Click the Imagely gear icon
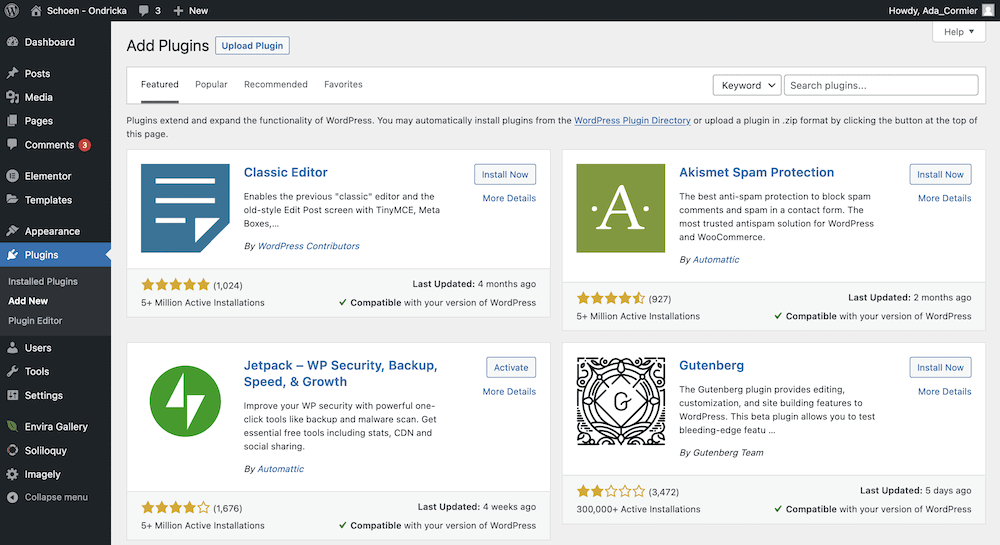The image size is (1000, 545). point(12,474)
